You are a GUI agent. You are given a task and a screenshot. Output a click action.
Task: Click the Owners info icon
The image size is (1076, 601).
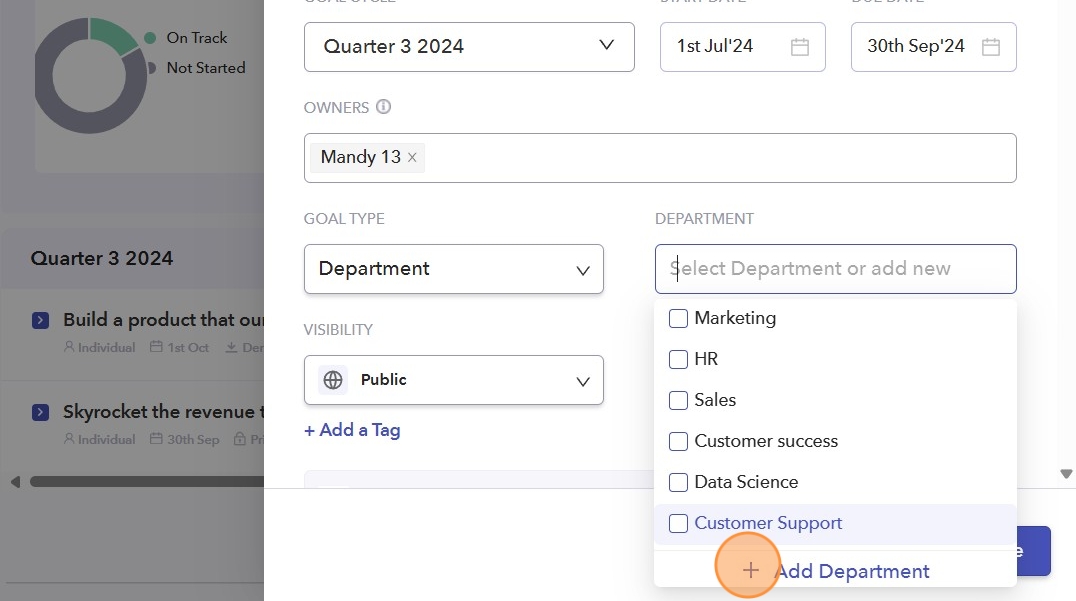383,107
